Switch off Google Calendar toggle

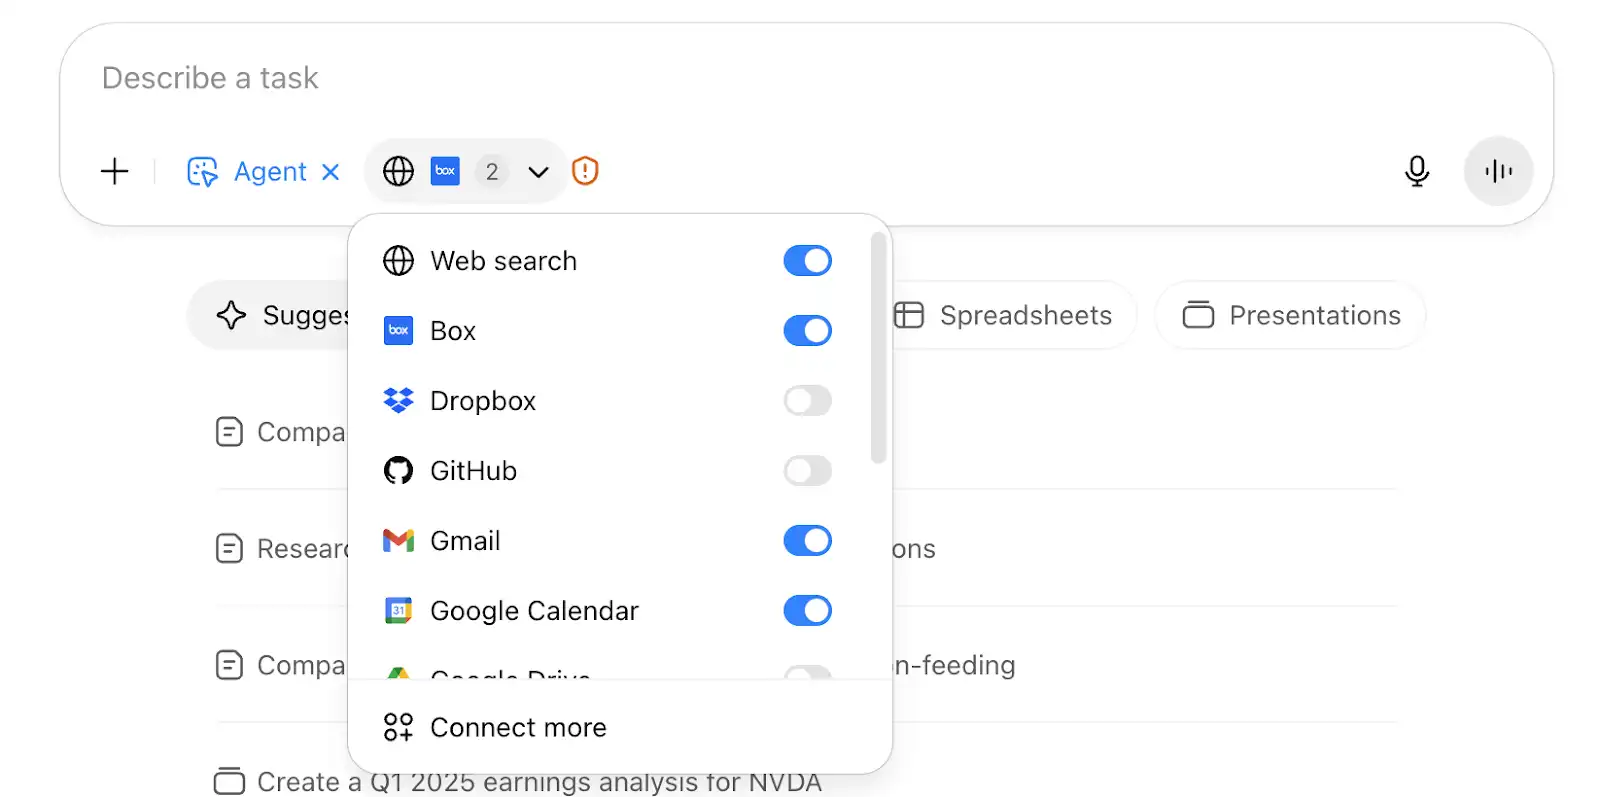point(808,611)
